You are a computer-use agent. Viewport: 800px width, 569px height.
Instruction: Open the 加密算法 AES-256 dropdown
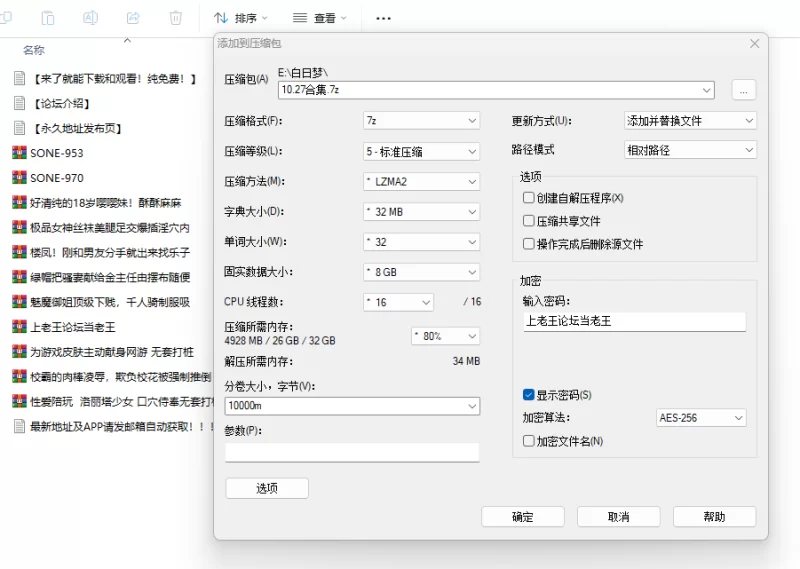(x=701, y=418)
